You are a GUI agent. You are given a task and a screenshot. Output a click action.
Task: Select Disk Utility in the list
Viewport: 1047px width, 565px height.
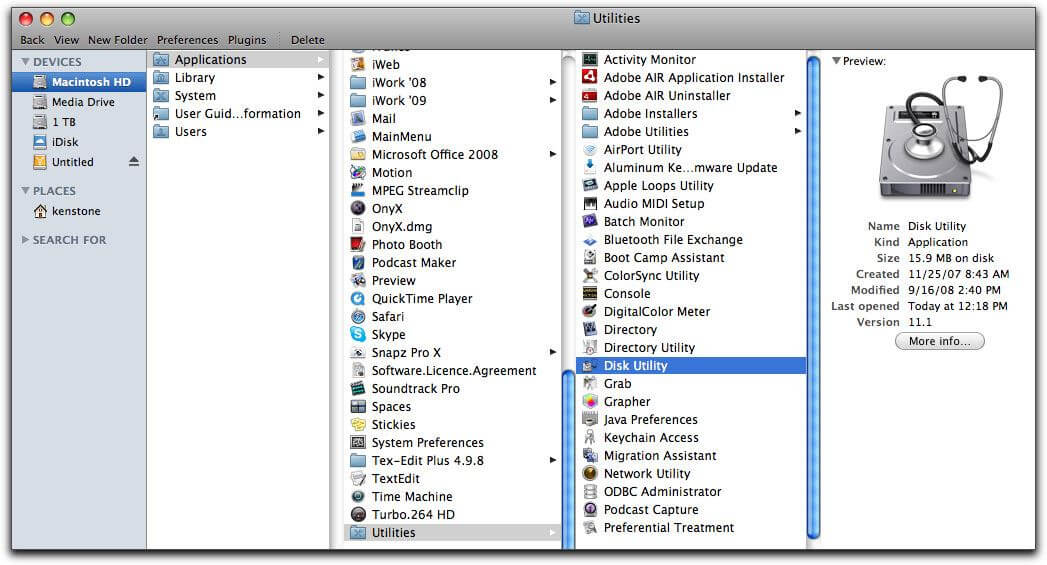690,366
